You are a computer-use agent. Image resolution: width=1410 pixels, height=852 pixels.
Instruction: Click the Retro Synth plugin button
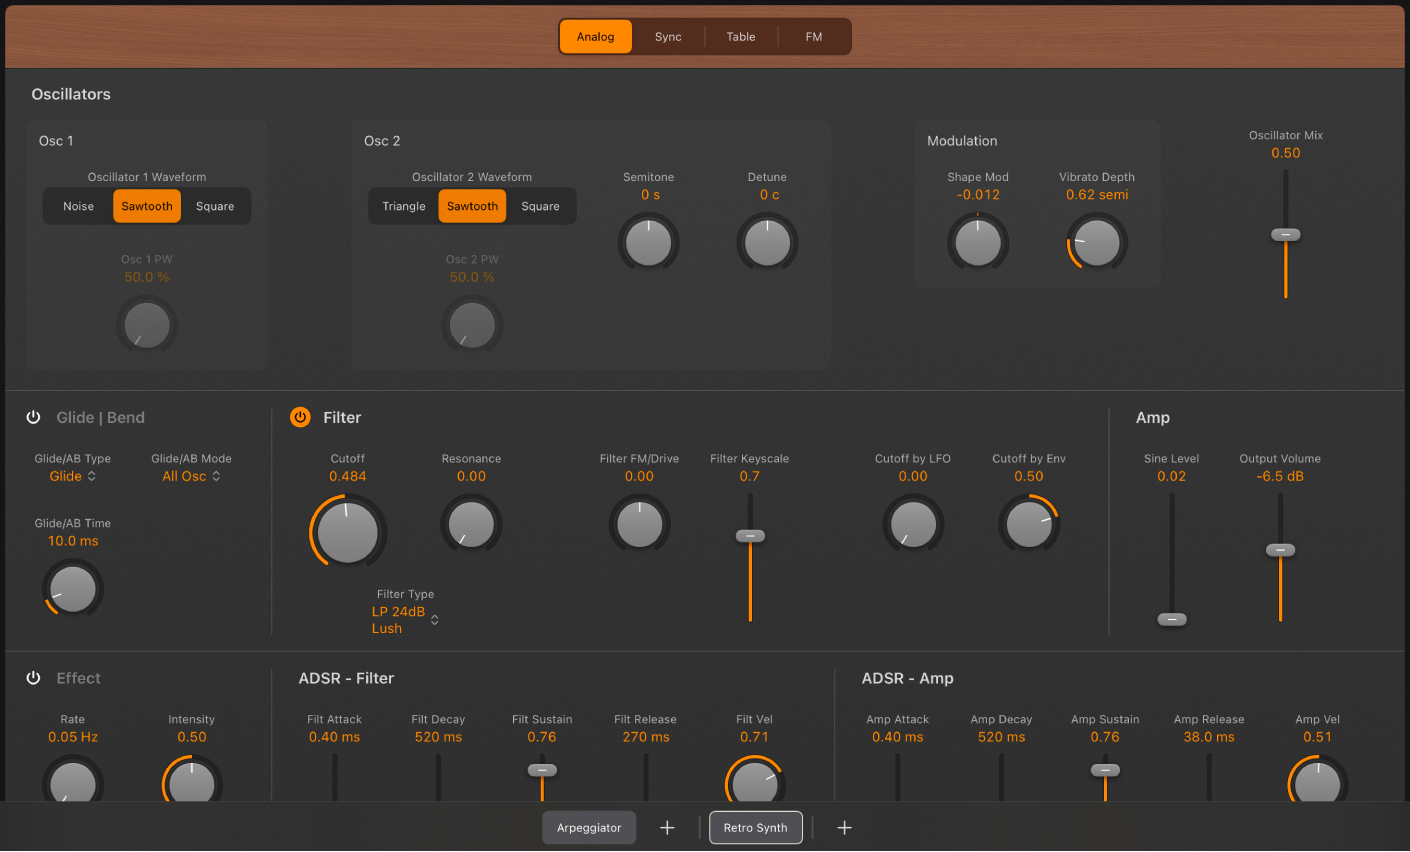[x=755, y=827]
